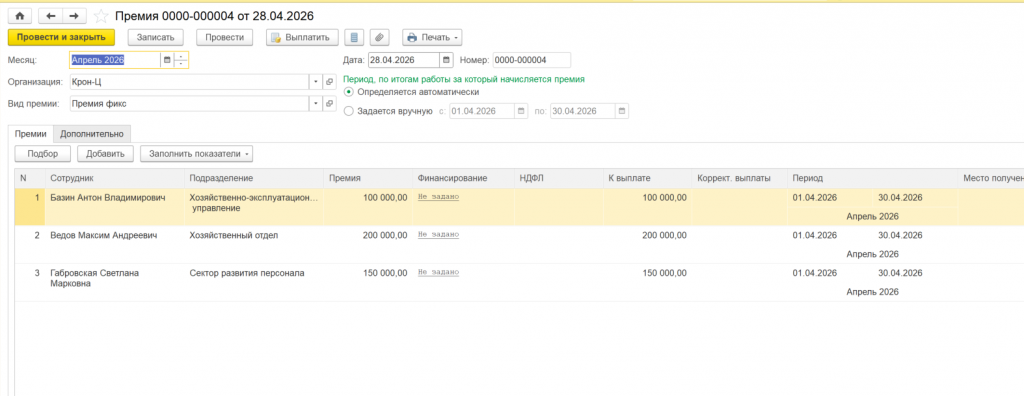This screenshot has width=1024, height=396.
Task: Add document to favorites with star icon
Action: click(101, 15)
